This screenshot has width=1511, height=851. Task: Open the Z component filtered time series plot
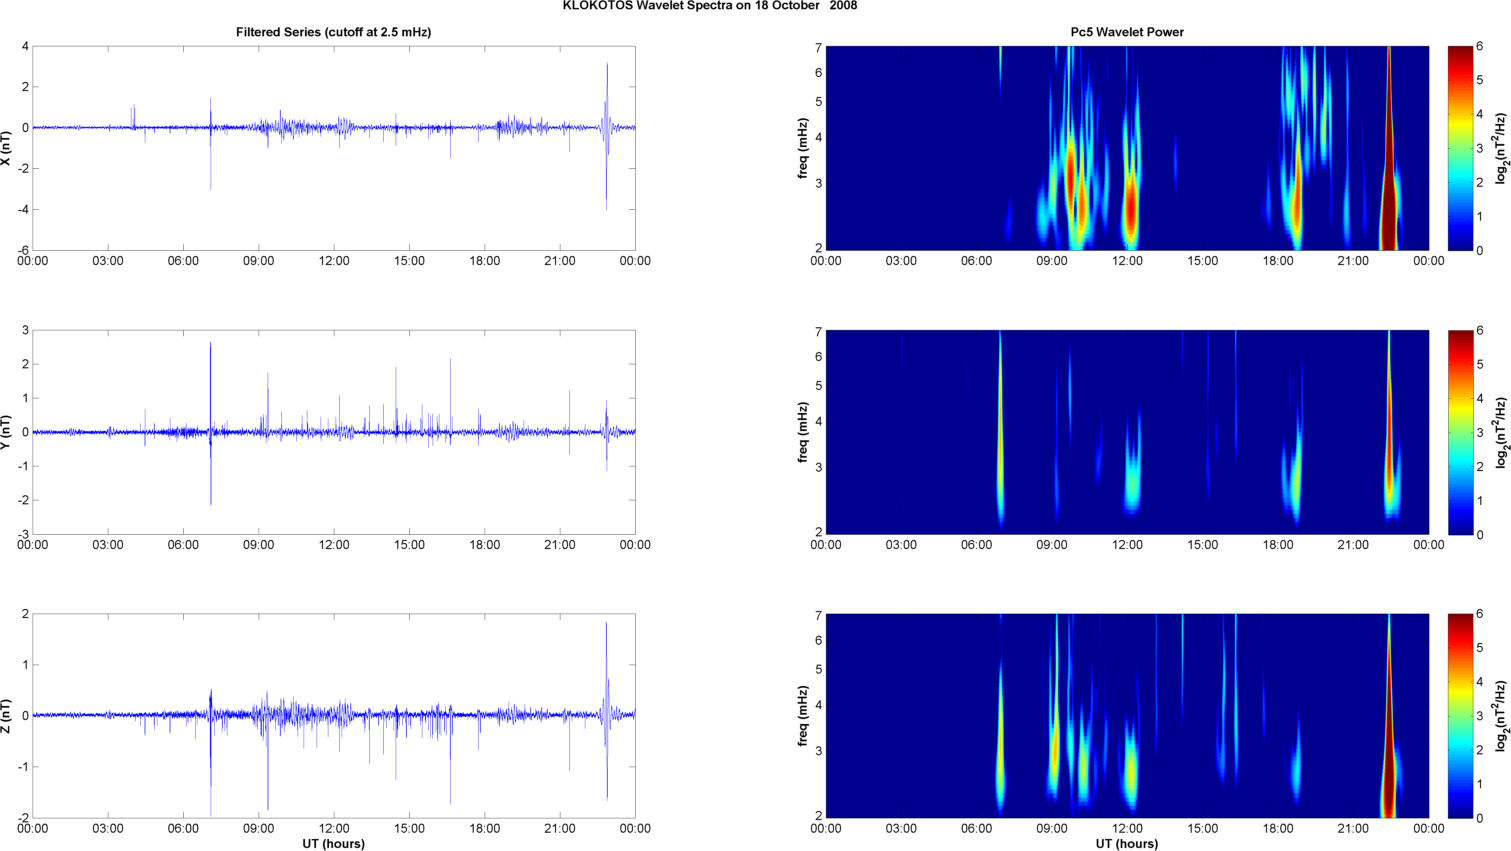[x=334, y=716]
